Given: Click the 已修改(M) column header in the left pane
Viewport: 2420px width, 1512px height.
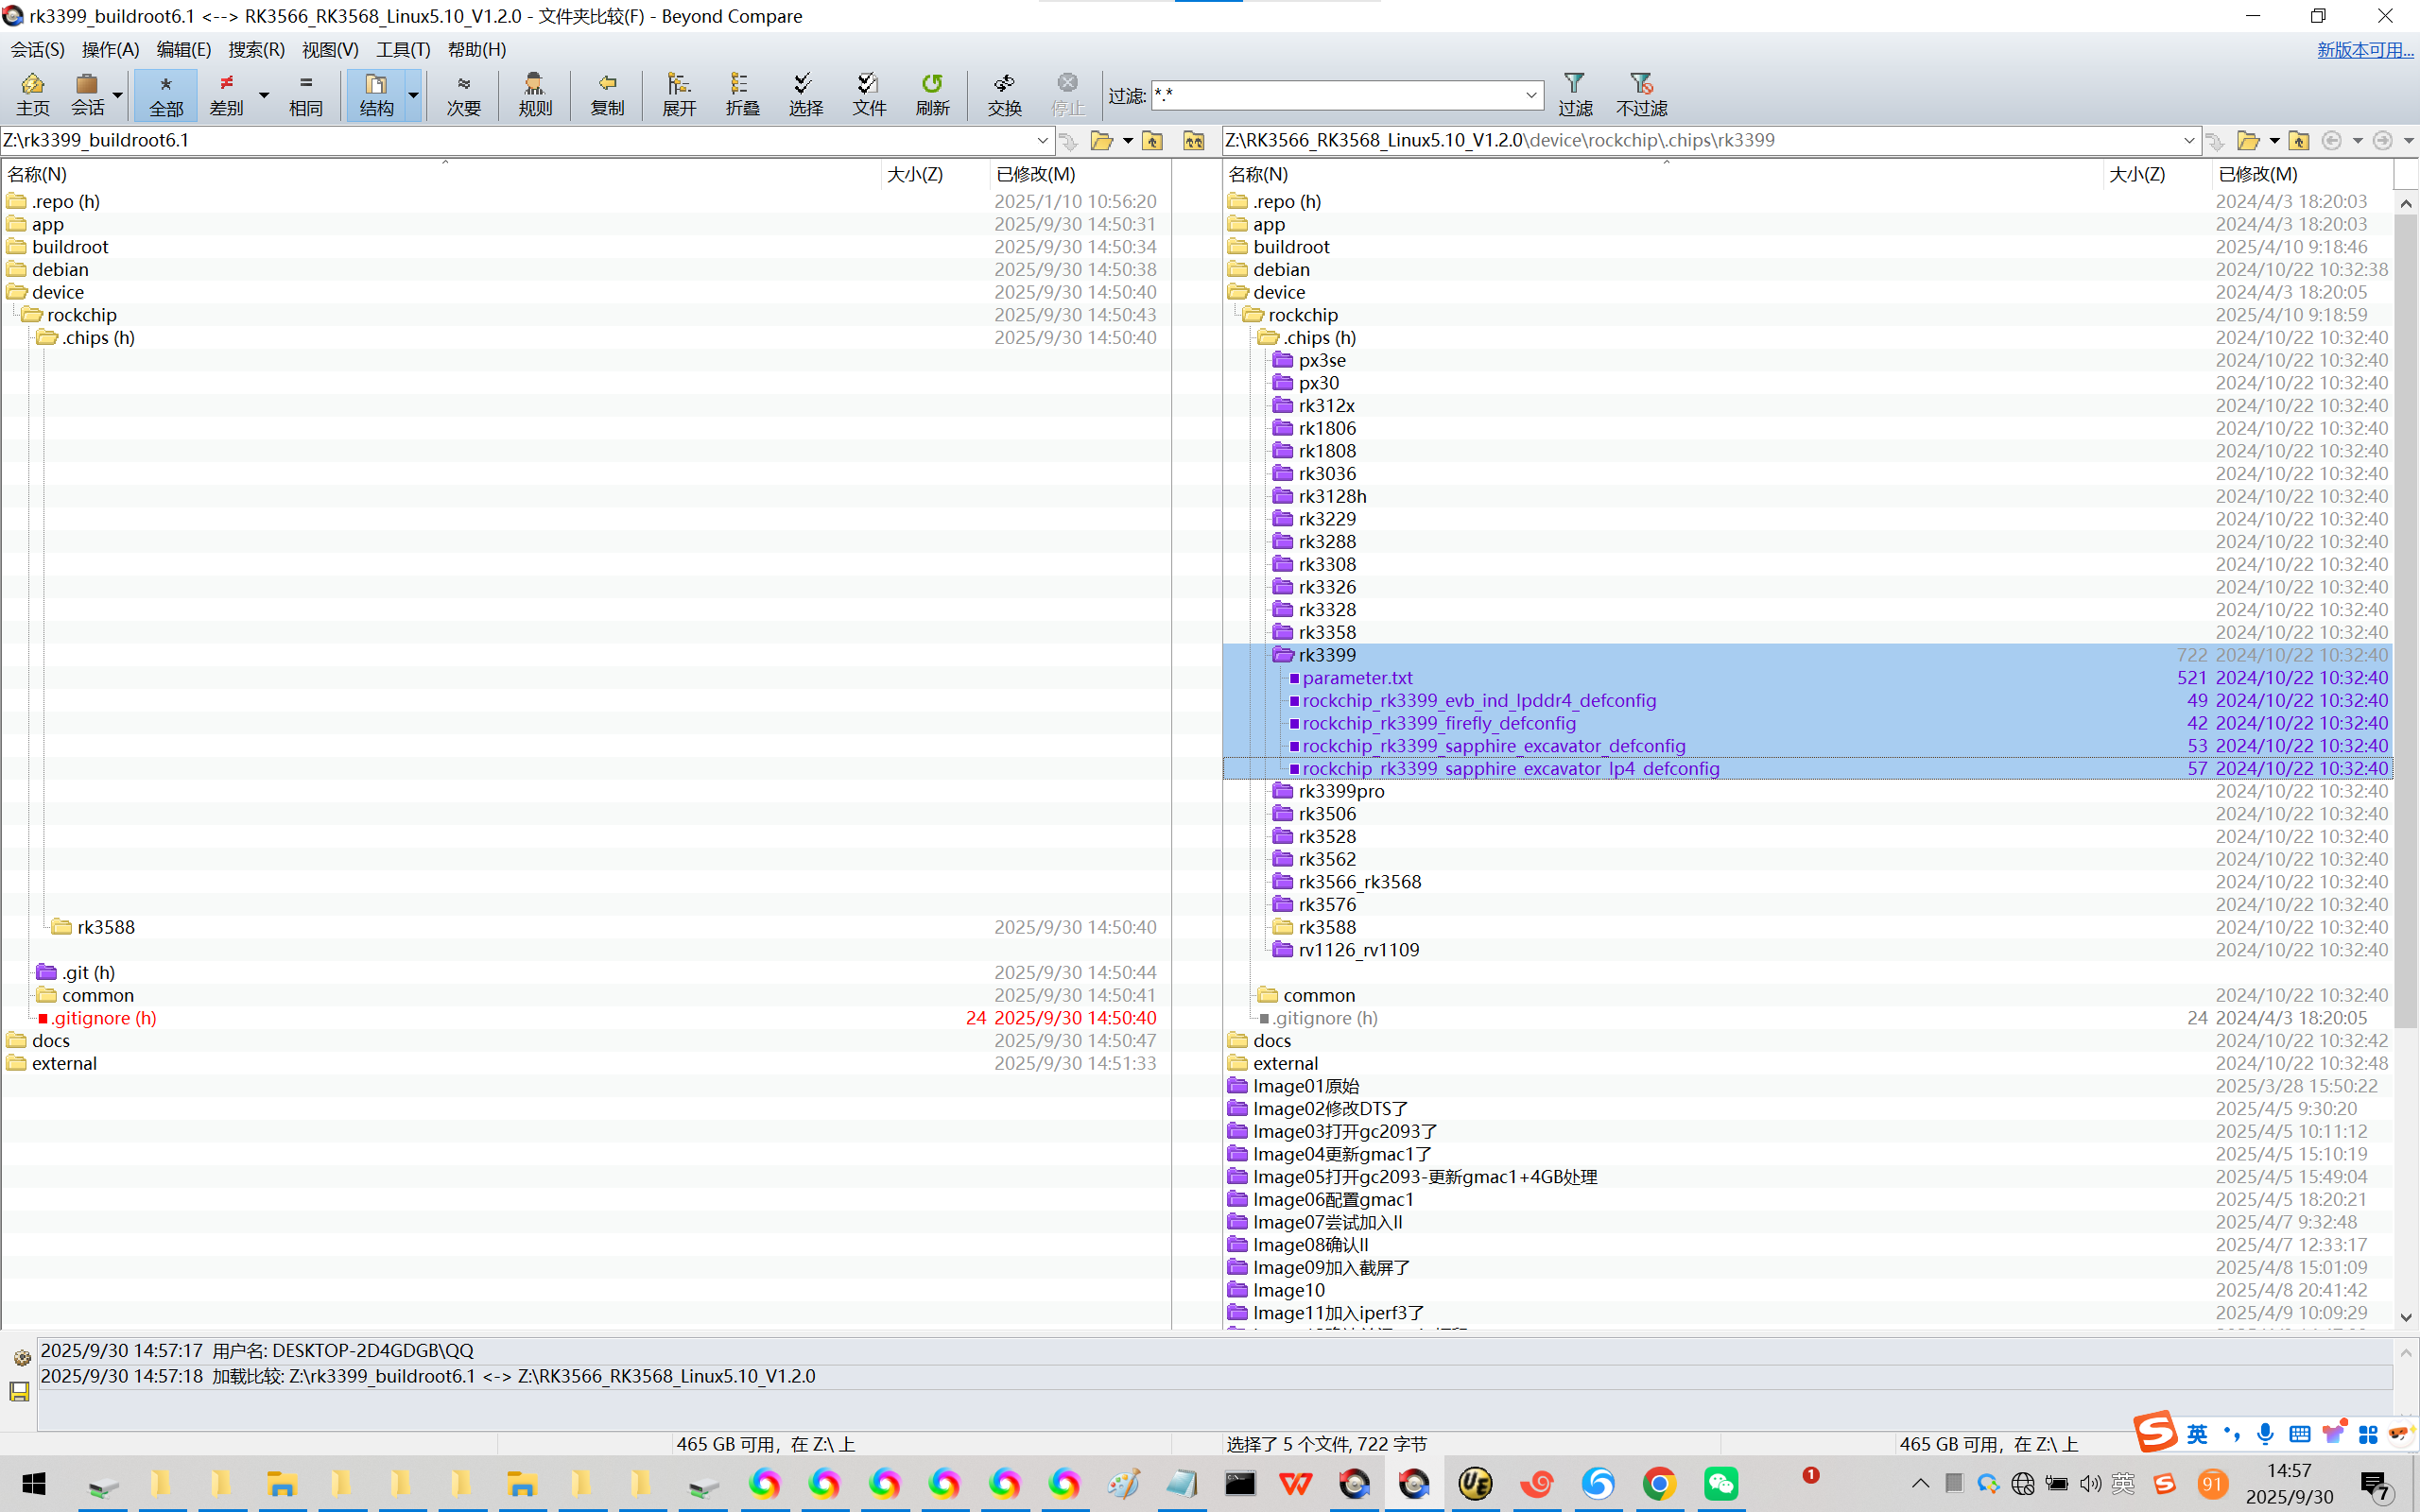Looking at the screenshot, I should tap(1035, 174).
